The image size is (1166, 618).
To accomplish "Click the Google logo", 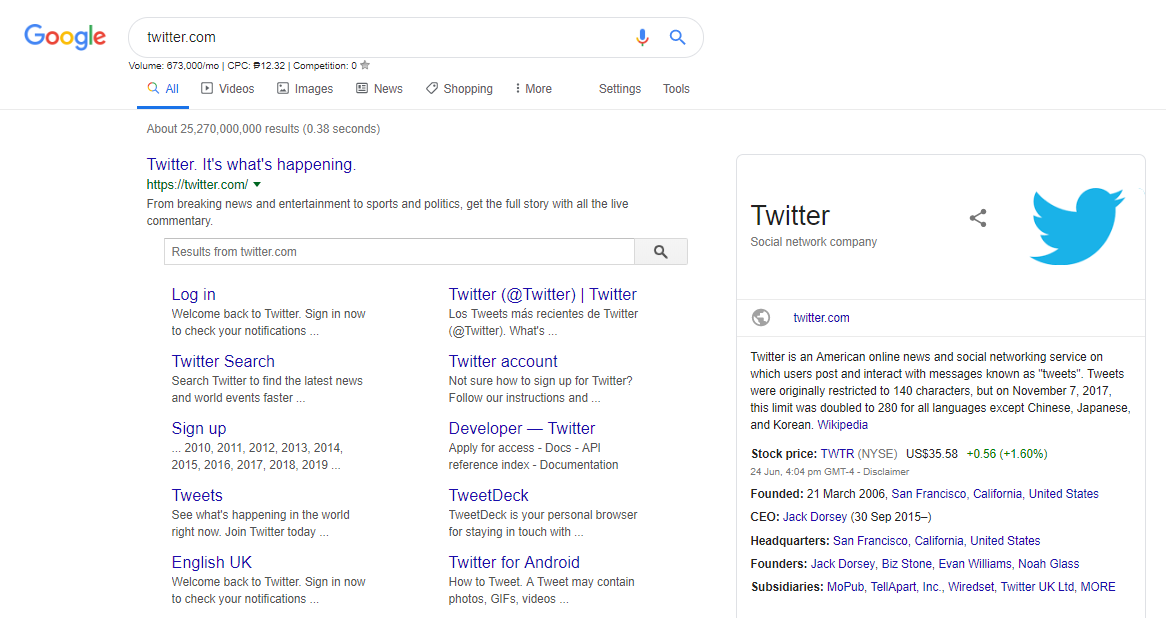I will tap(65, 36).
